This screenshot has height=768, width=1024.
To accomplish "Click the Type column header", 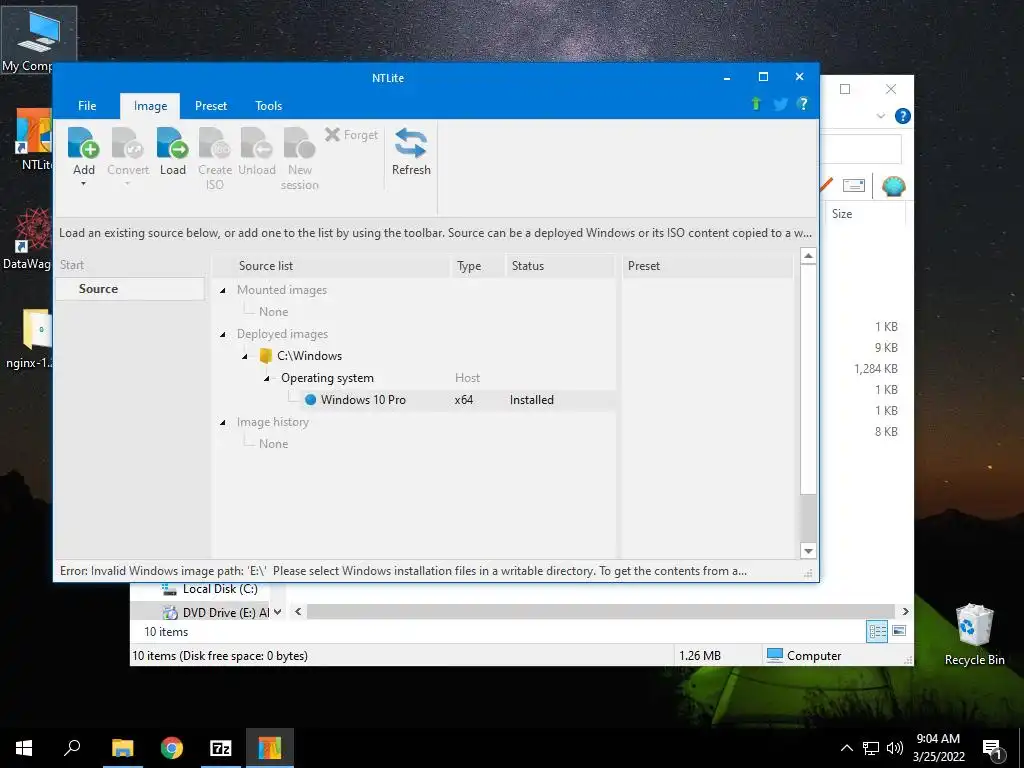I will click(477, 266).
